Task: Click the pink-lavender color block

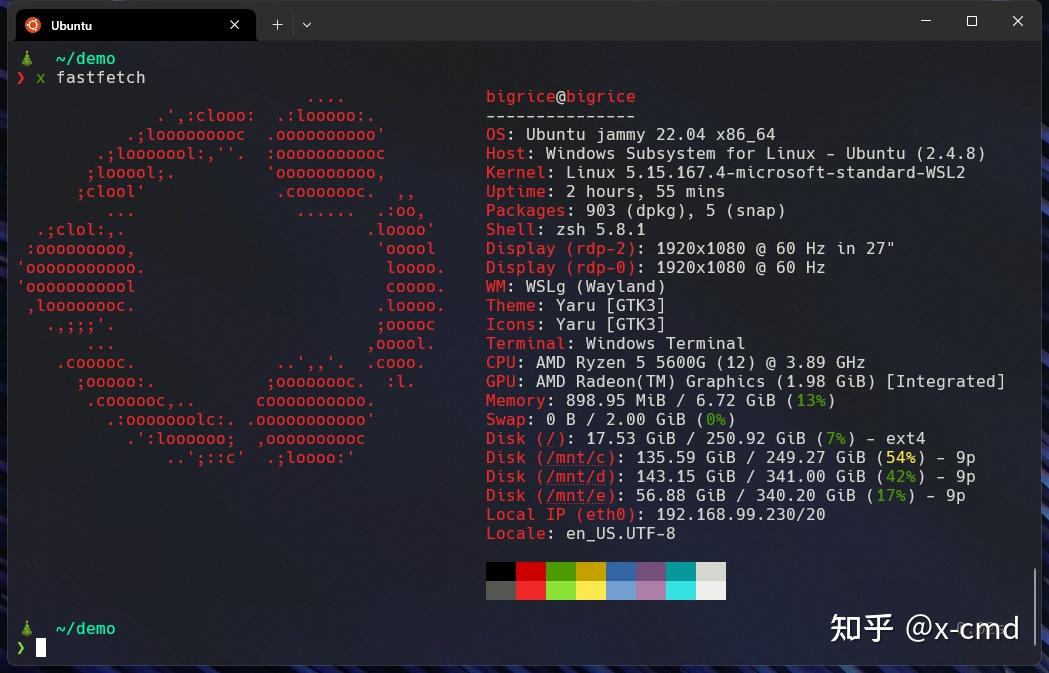Action: click(651, 590)
